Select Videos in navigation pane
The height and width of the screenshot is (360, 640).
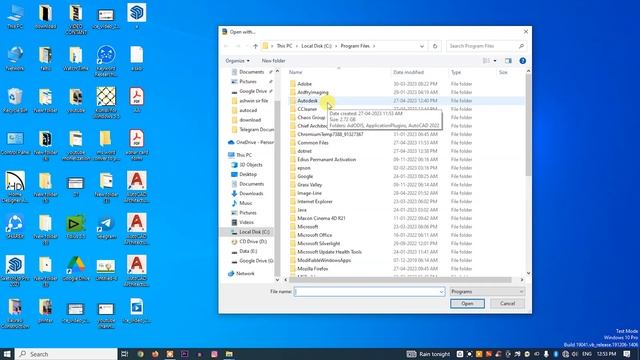click(246, 222)
